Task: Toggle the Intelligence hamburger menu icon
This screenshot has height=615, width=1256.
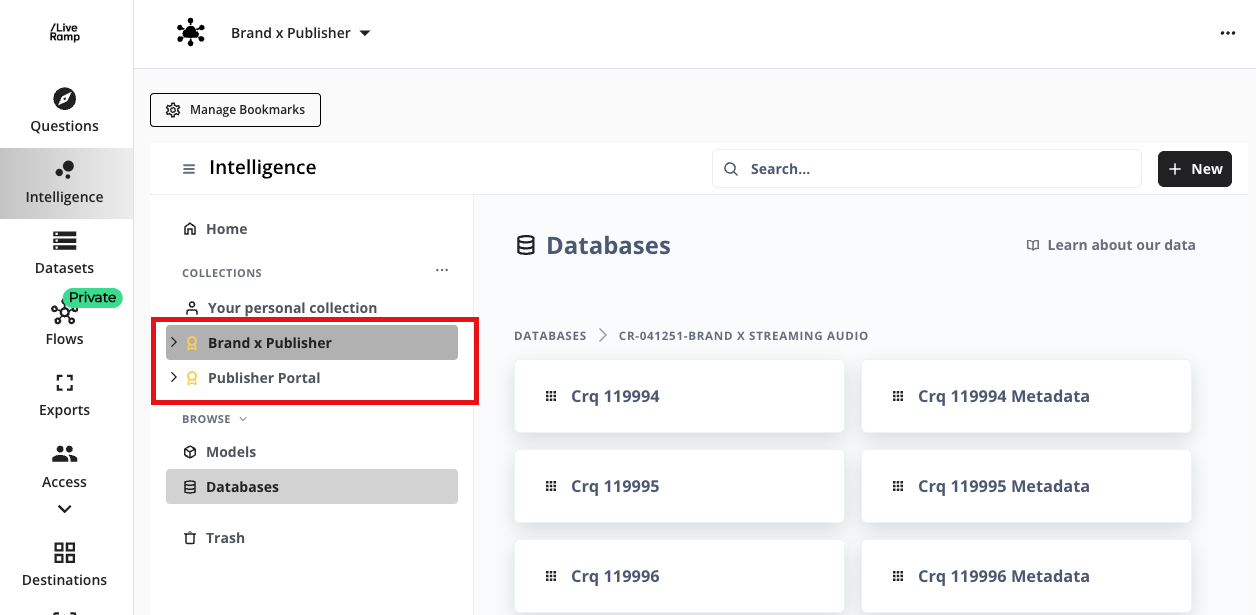Action: [x=189, y=169]
